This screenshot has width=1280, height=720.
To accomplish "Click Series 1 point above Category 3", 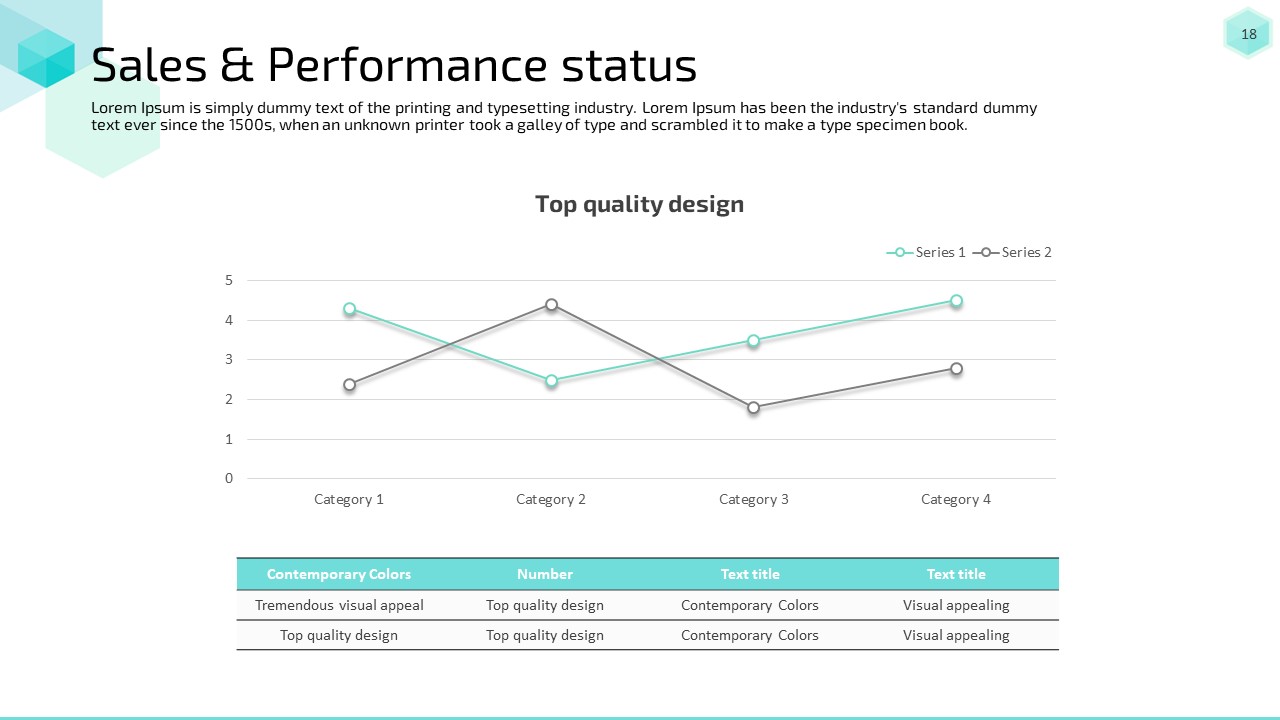I will tap(753, 341).
